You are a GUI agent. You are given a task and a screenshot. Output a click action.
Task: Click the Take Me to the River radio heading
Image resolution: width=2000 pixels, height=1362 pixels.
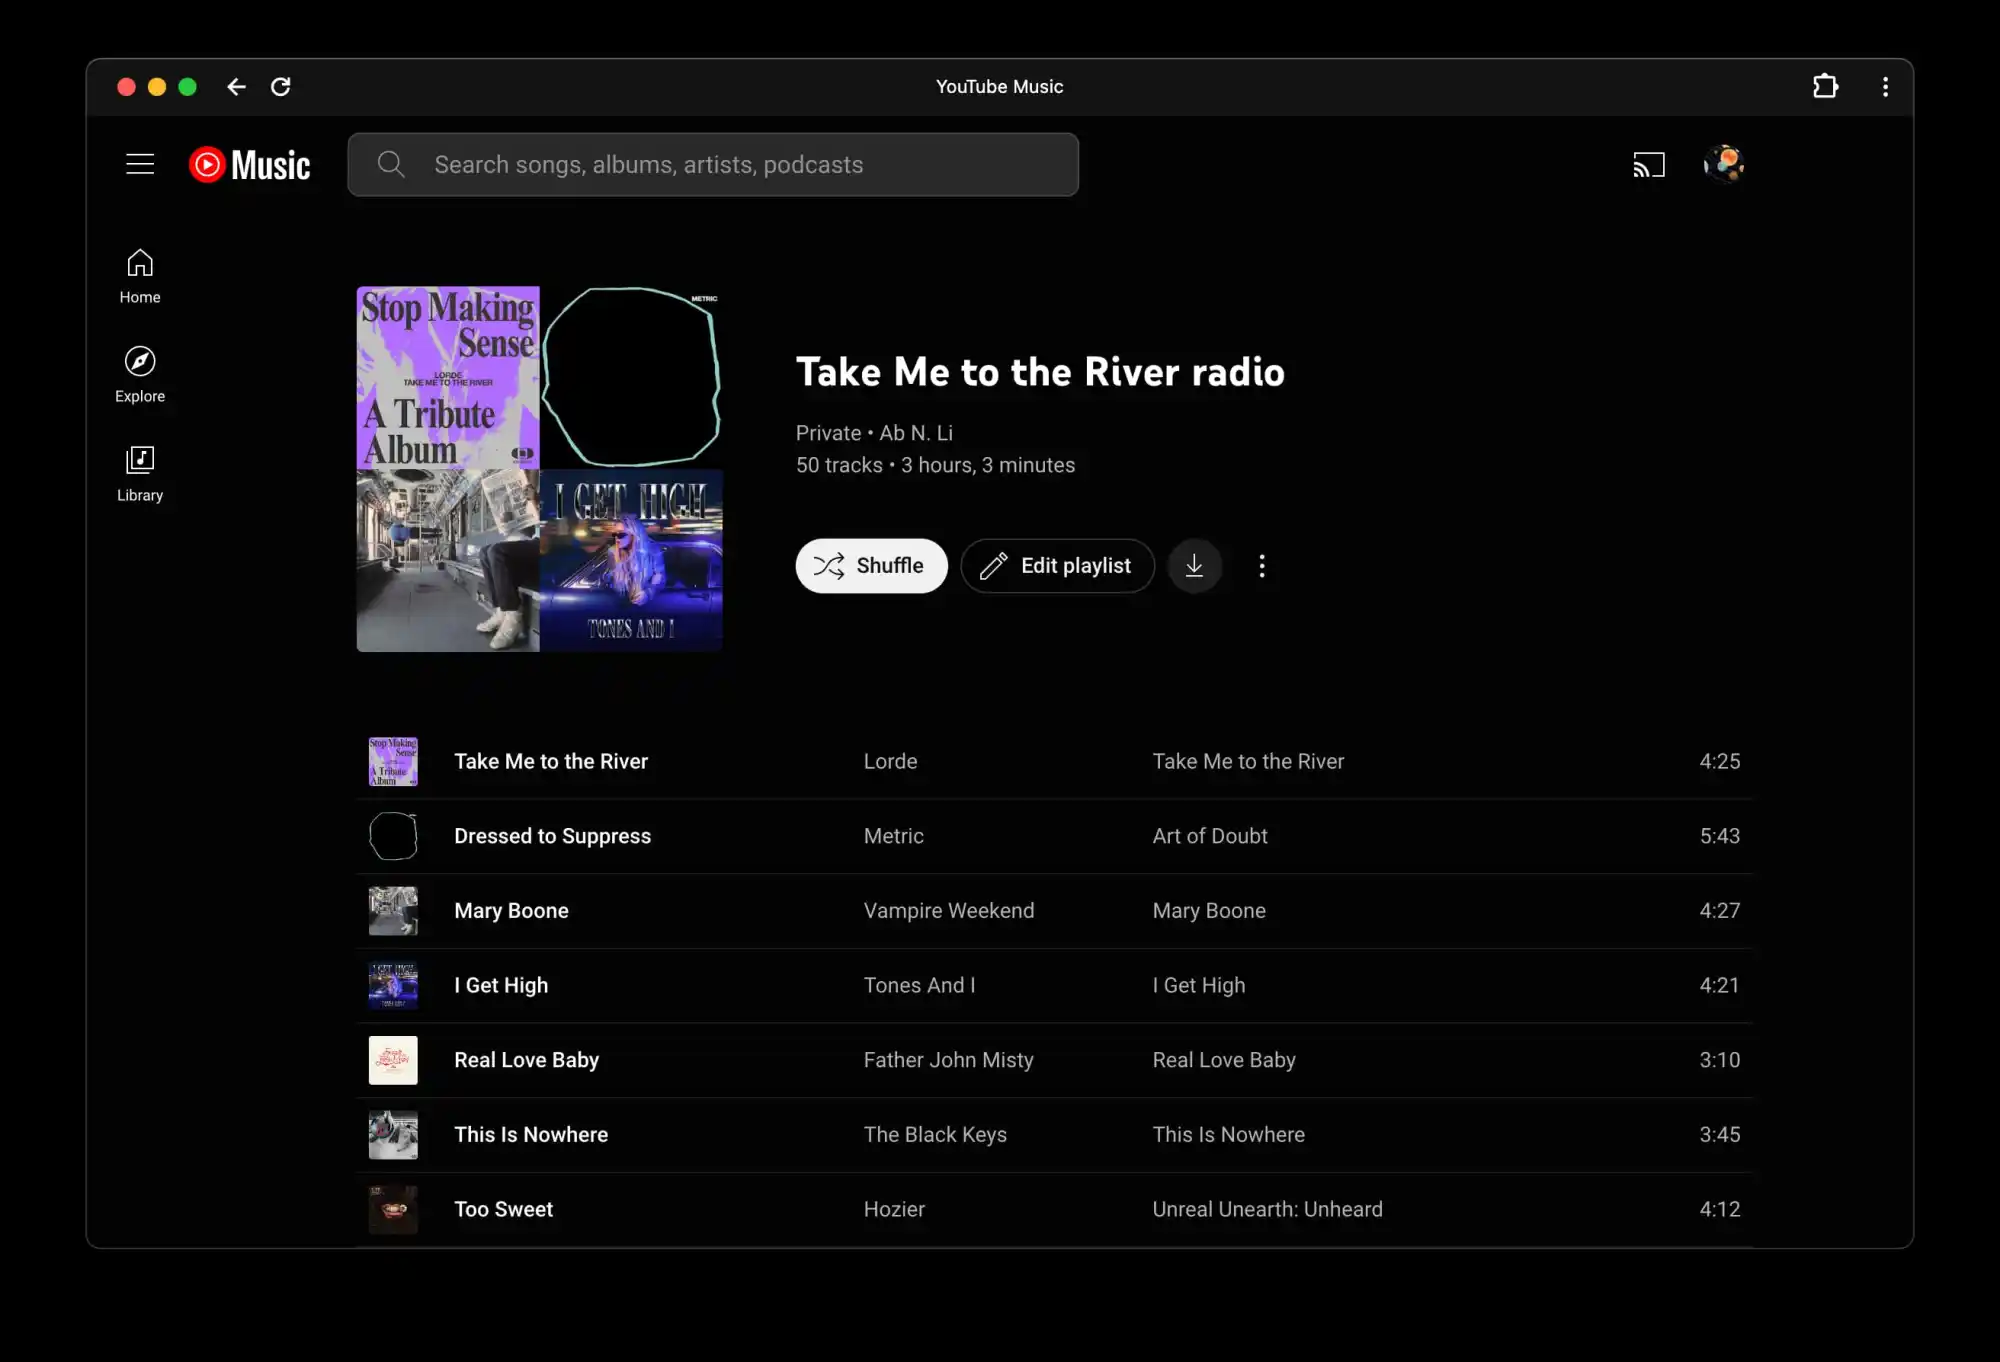pos(1040,372)
